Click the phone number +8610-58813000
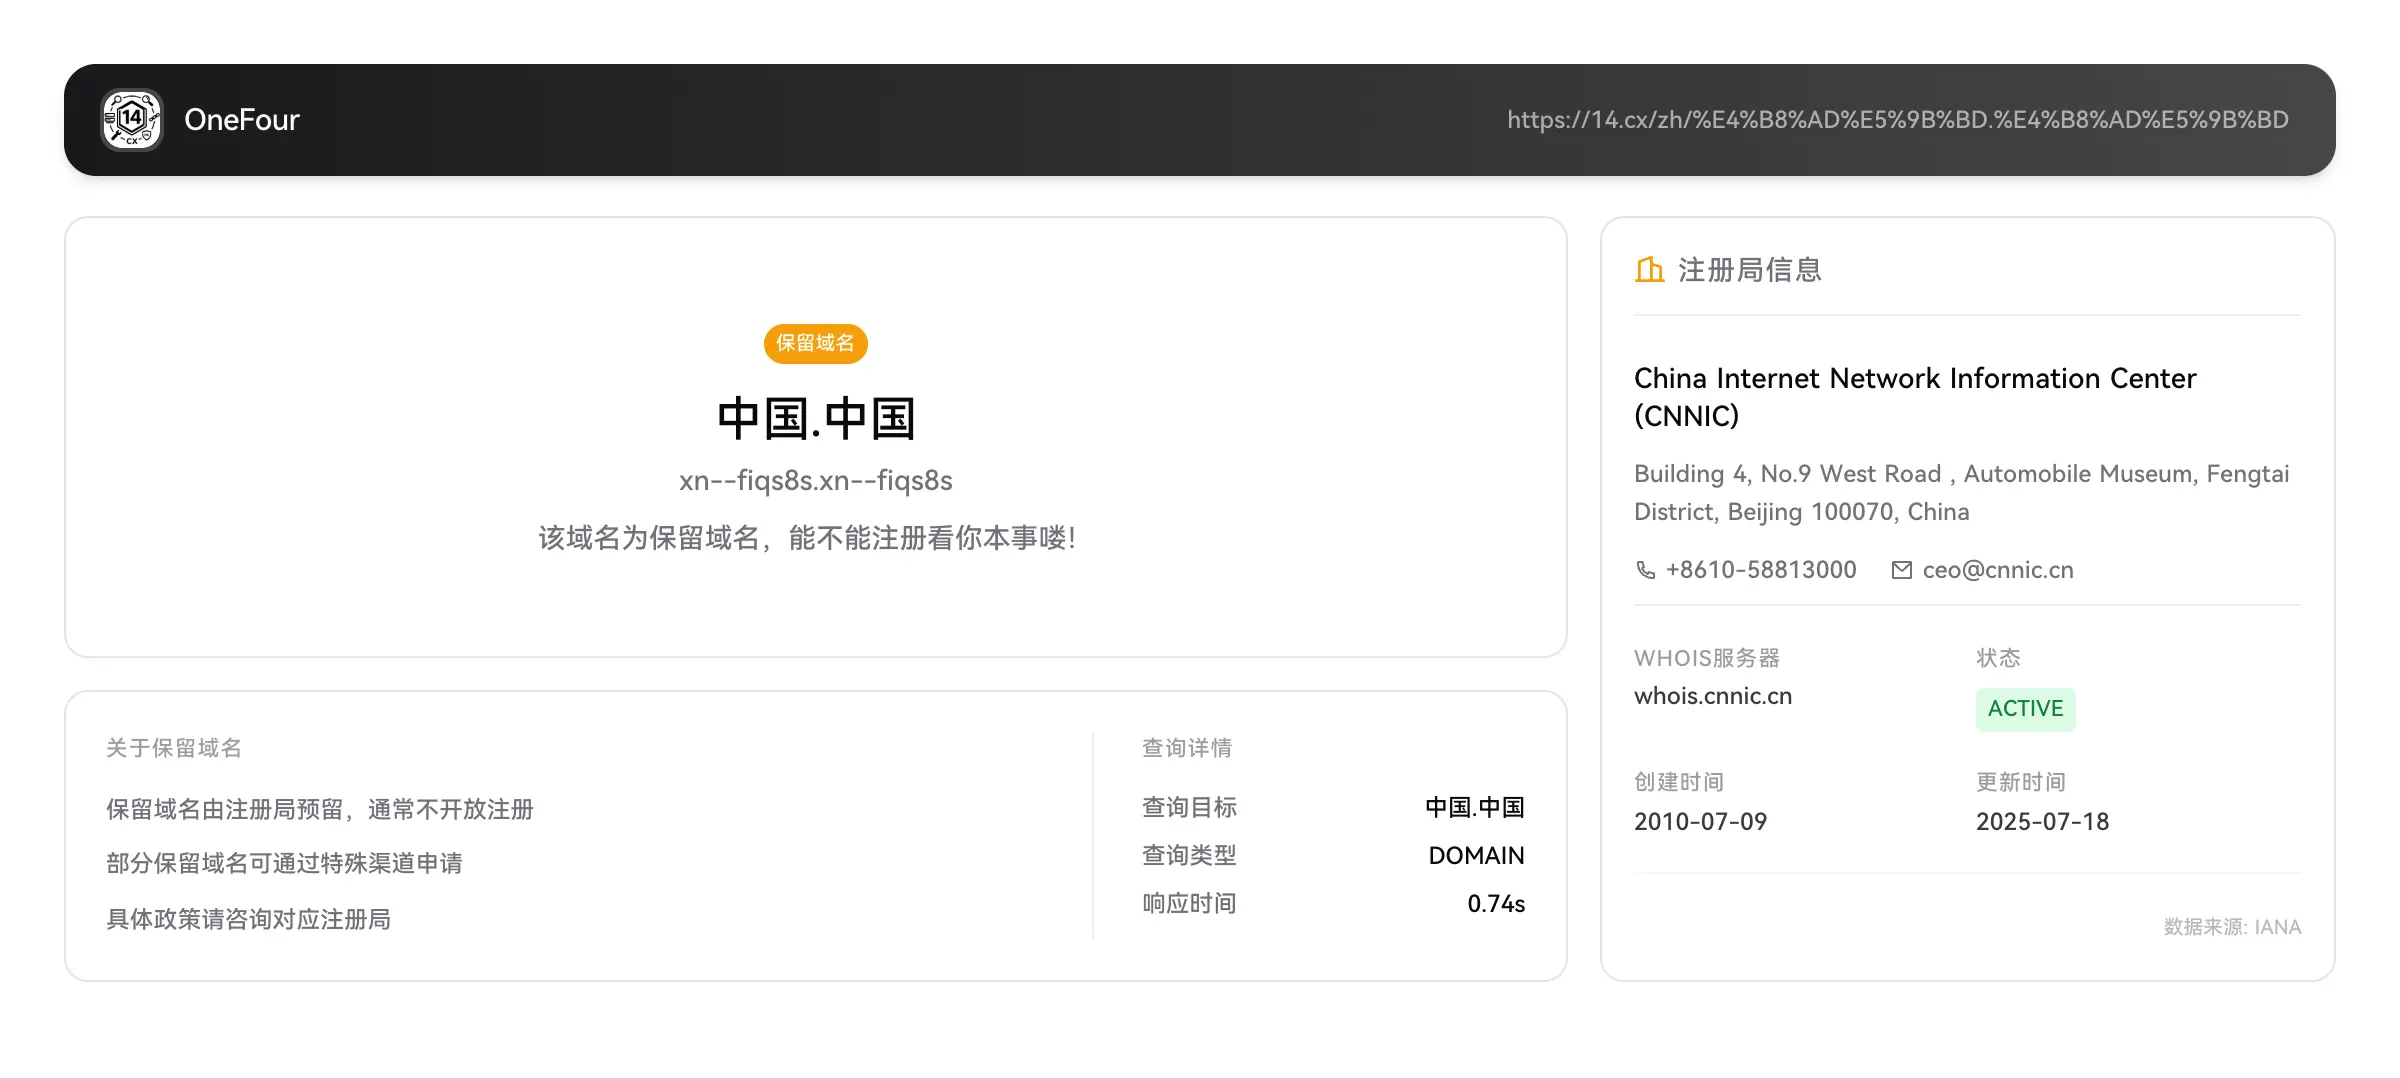The height and width of the screenshot is (1078, 2400). pyautogui.click(x=1761, y=570)
